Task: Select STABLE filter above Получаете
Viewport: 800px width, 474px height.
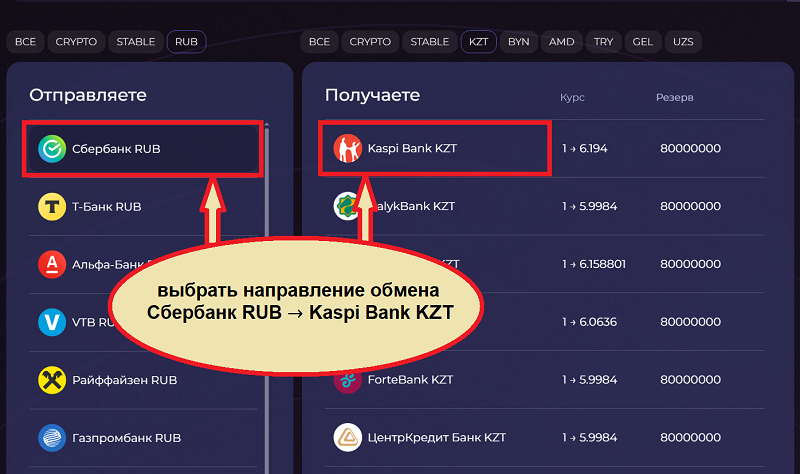Action: pos(430,42)
